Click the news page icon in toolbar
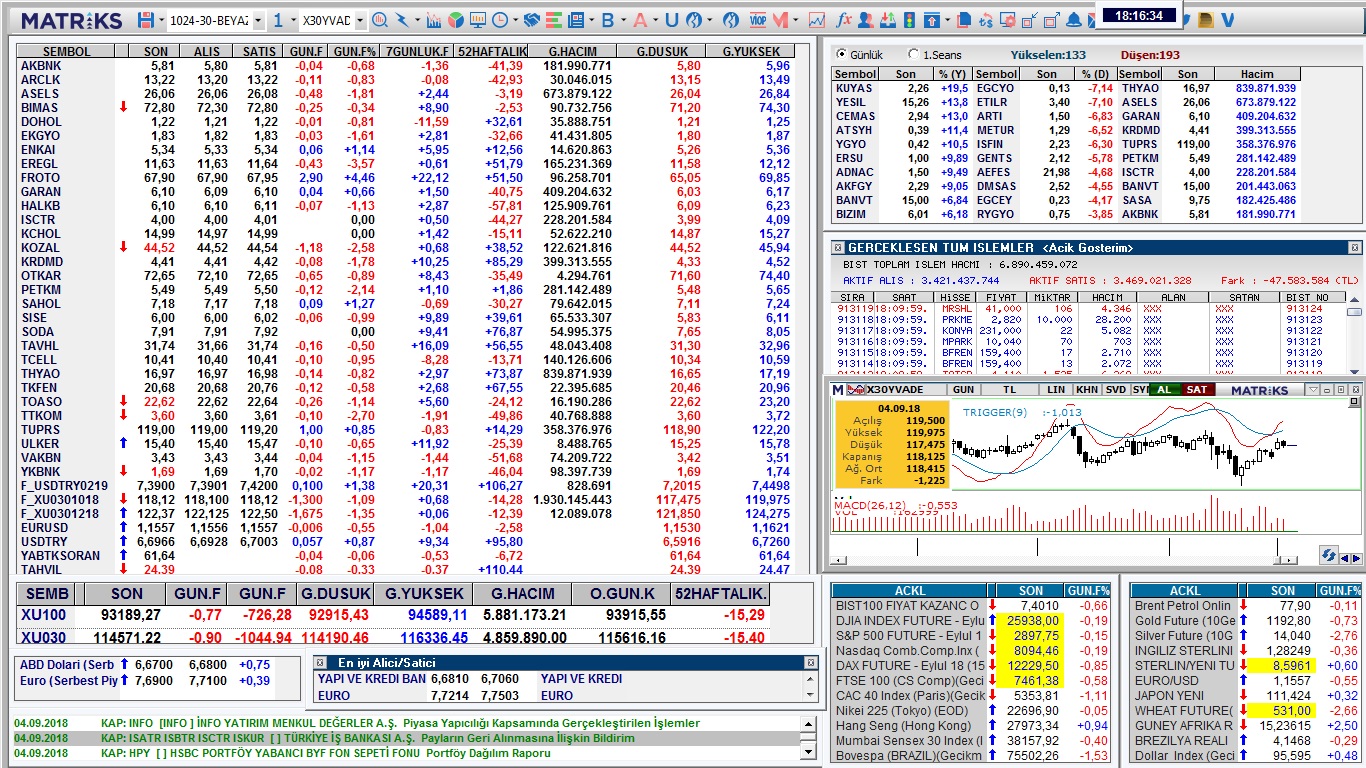This screenshot has height=768, width=1366. tap(576, 20)
